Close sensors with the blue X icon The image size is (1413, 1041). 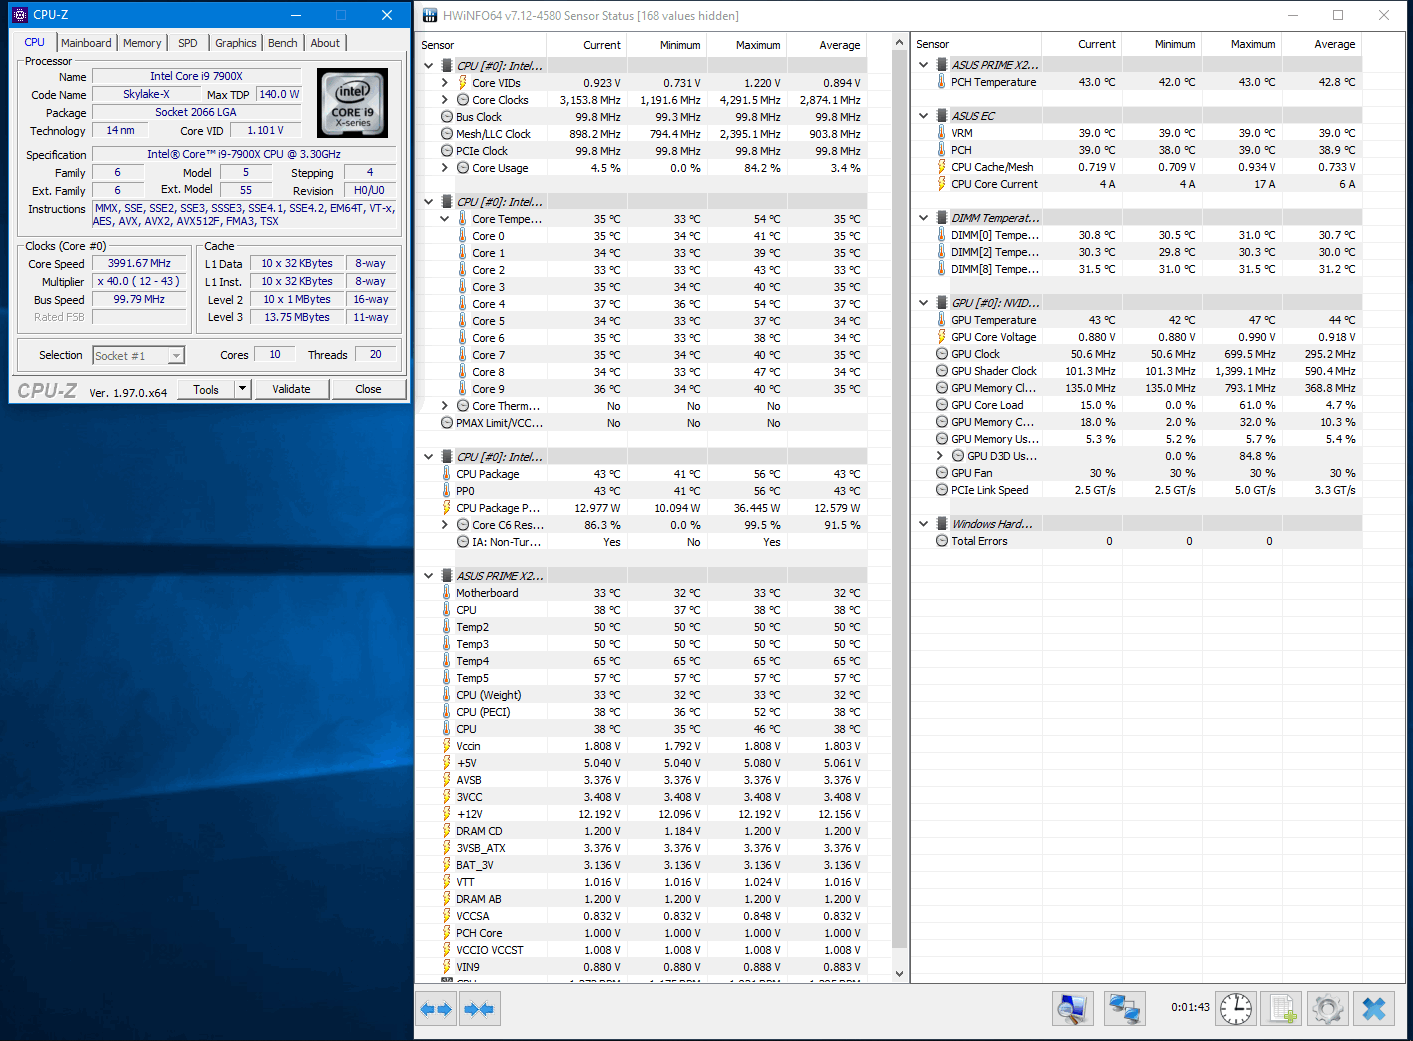(1374, 1009)
